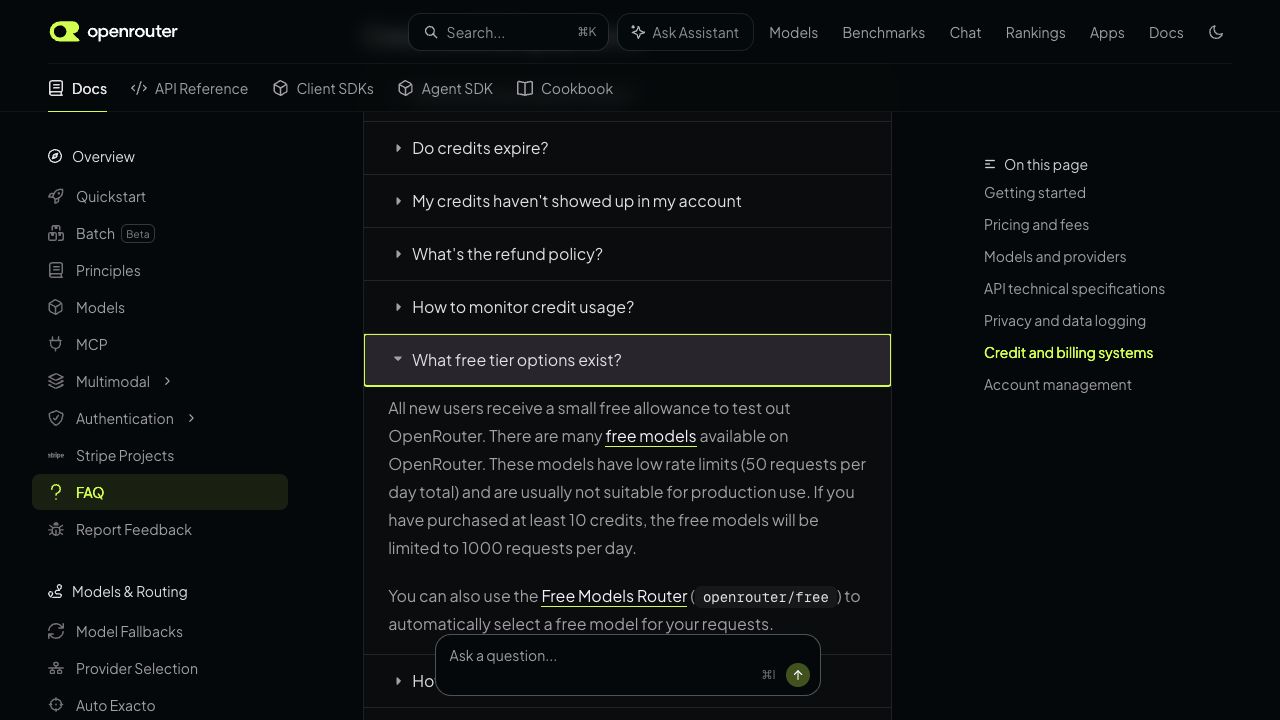Viewport: 1280px width, 720px height.
Task: Open Apps in the top navigation
Action: pyautogui.click(x=1107, y=32)
